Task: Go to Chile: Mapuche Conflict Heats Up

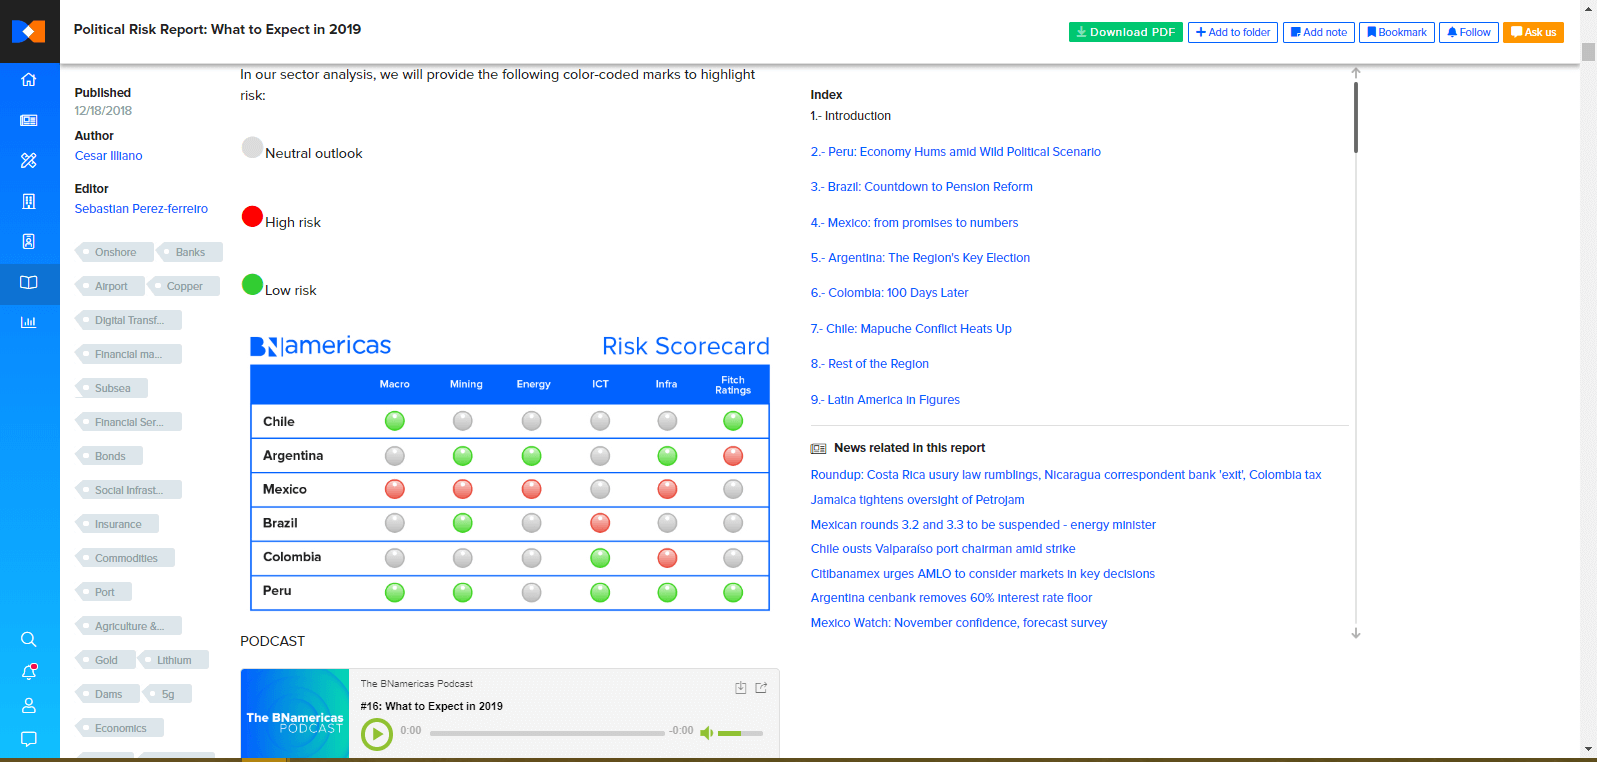Action: 911,329
